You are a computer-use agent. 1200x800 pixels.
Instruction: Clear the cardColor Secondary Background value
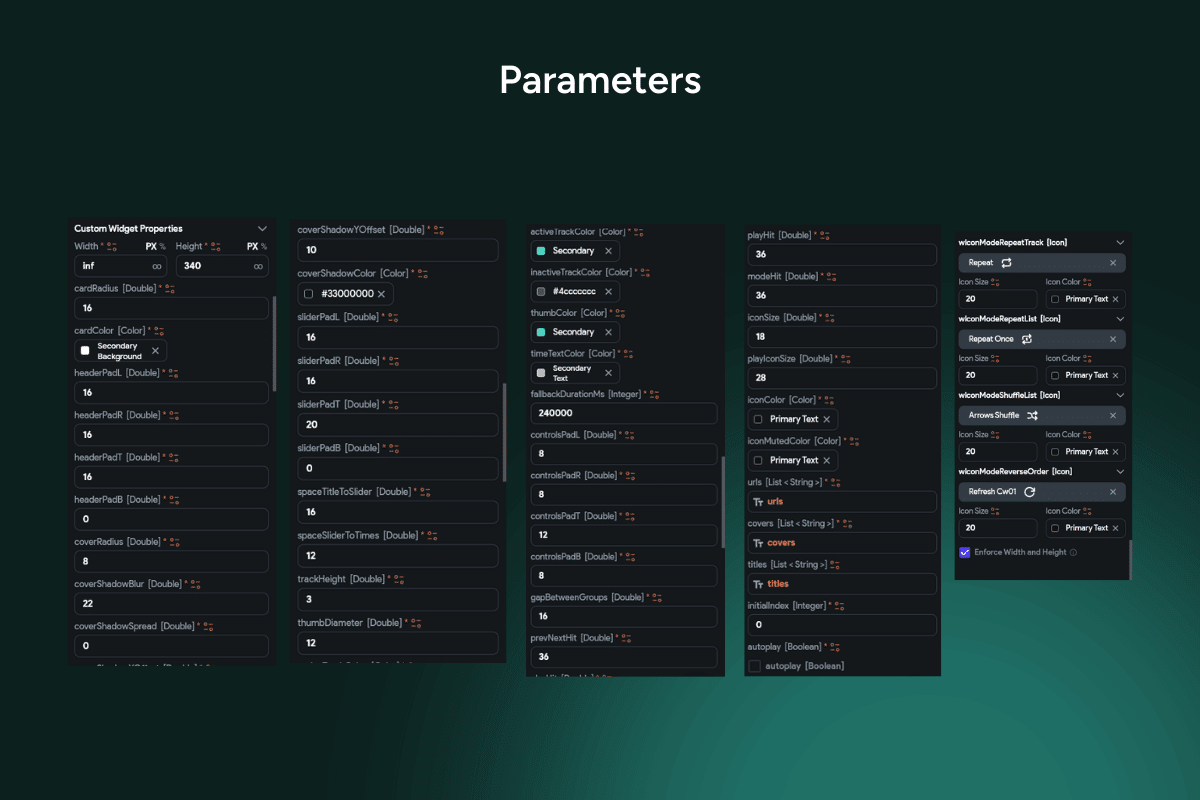(155, 351)
